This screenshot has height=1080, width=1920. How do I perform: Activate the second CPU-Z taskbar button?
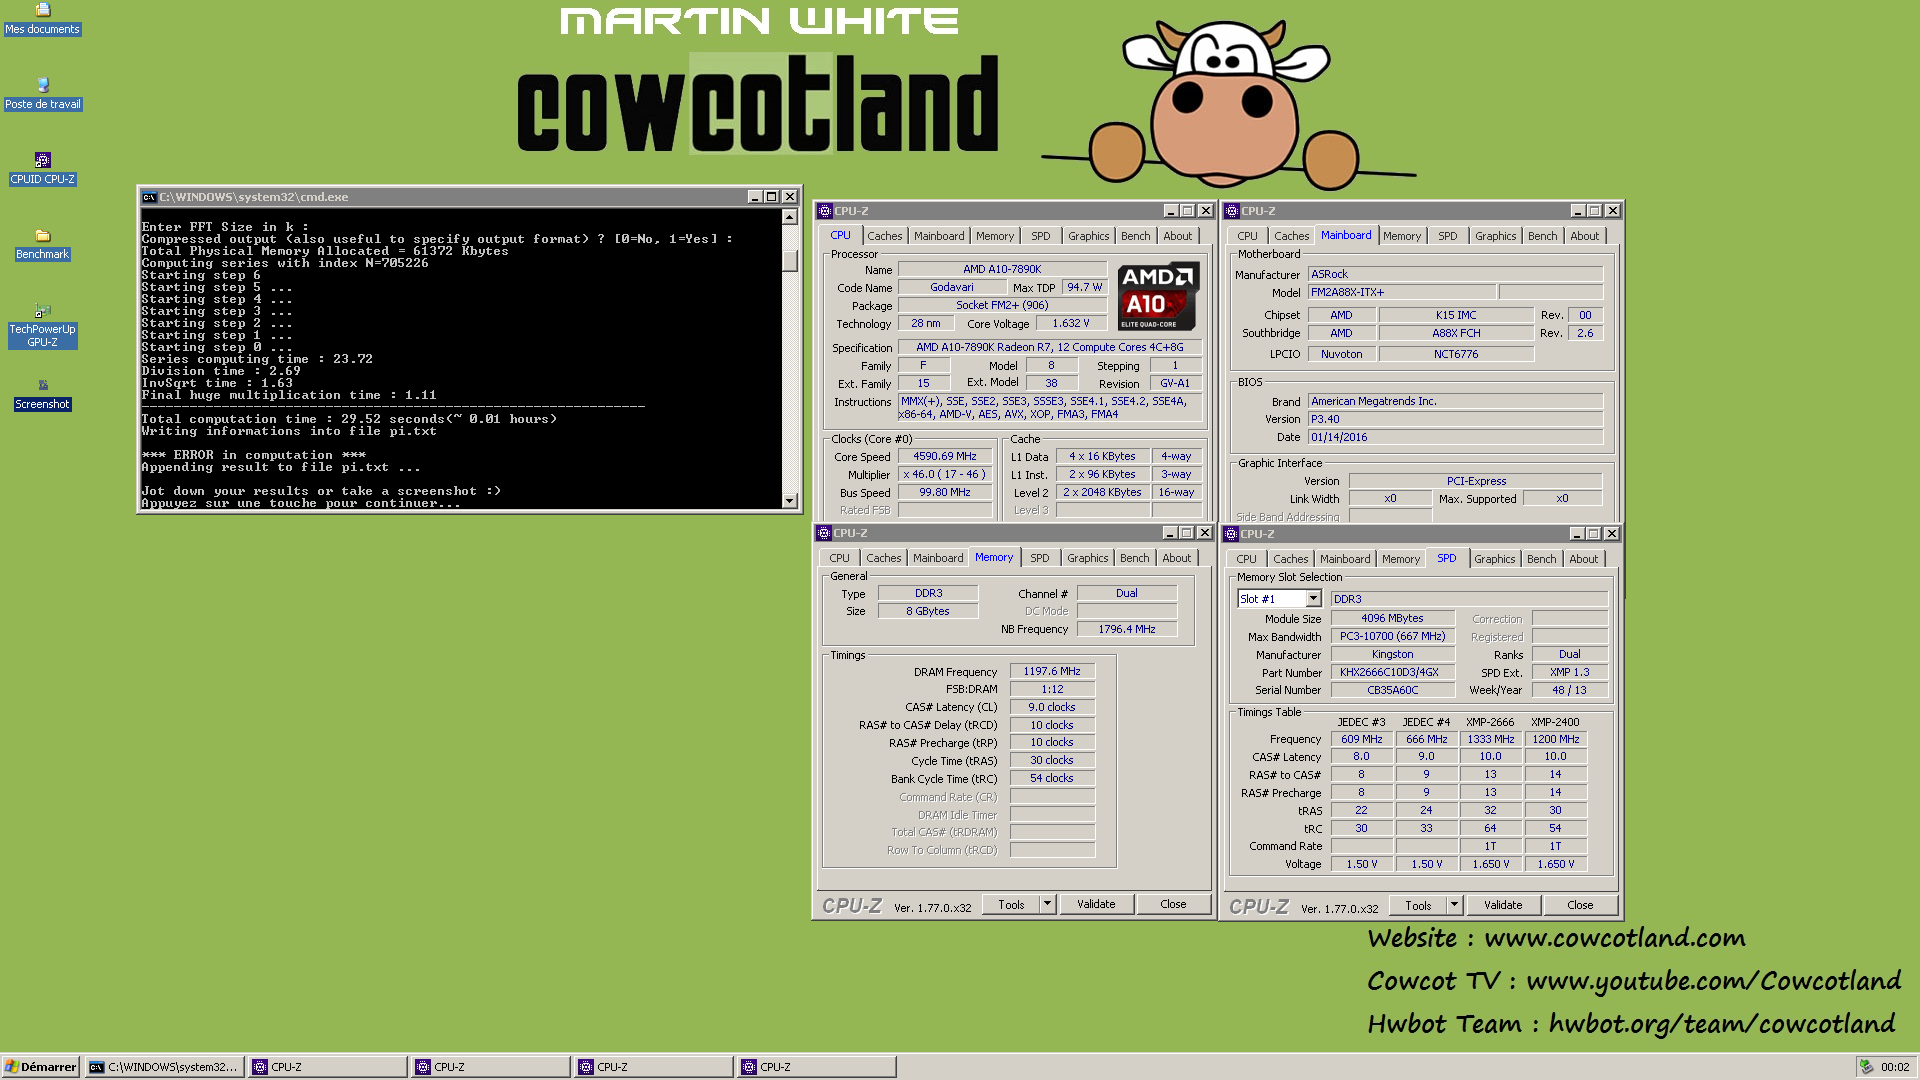coord(491,1067)
